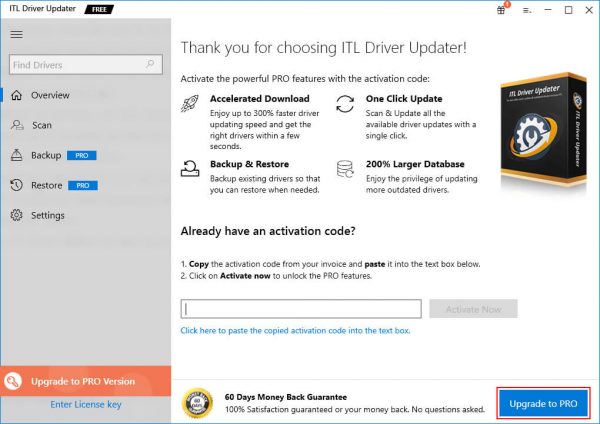
Task: Click the blue Upgrade to PRO button
Action: [543, 403]
